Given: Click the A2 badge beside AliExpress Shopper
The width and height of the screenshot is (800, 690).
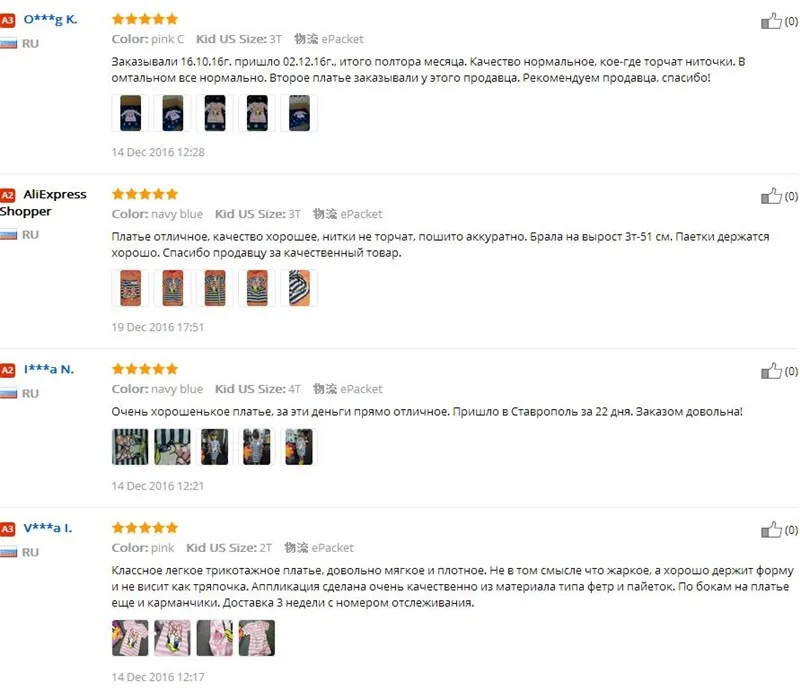Looking at the screenshot, I should pyautogui.click(x=8, y=195).
